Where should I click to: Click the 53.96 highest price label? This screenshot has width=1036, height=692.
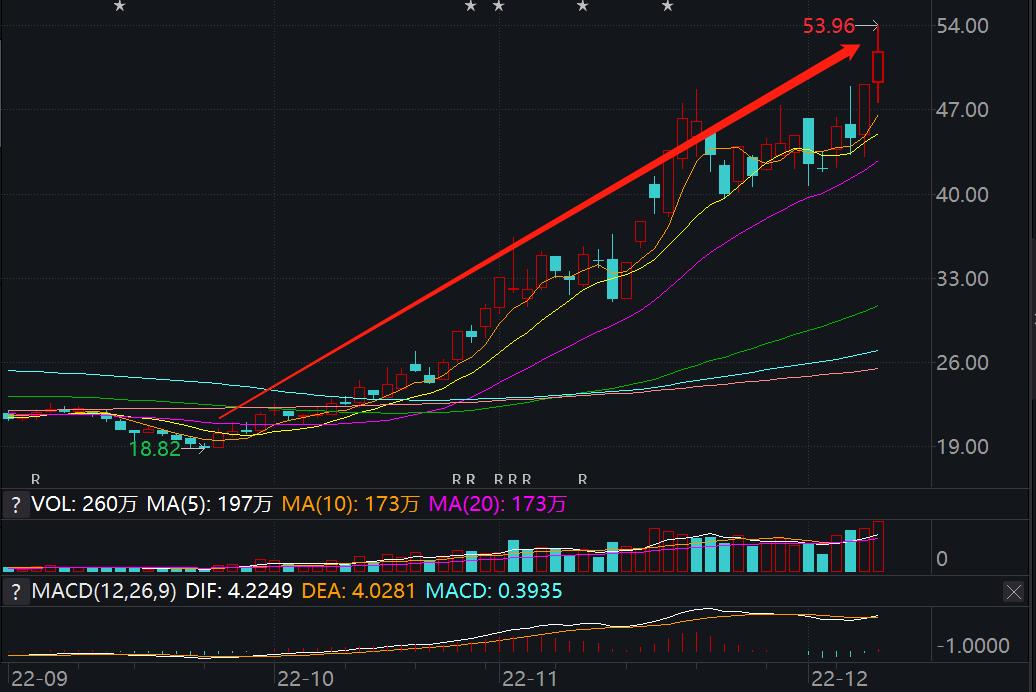pyautogui.click(x=829, y=25)
